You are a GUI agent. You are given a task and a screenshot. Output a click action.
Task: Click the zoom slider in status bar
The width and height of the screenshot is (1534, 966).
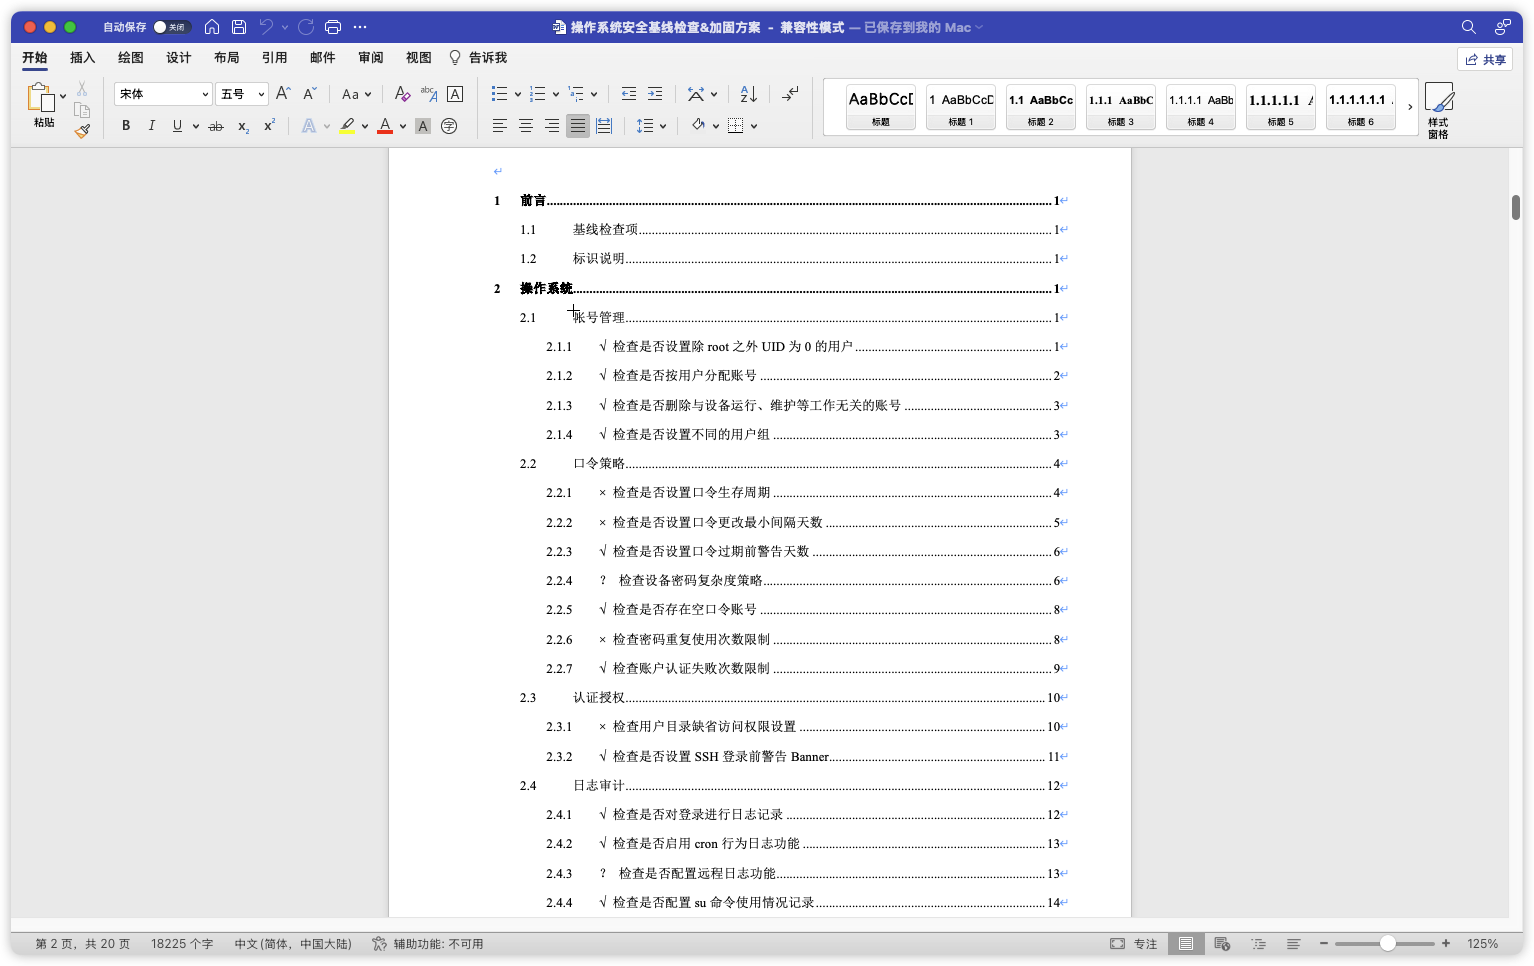click(1387, 944)
